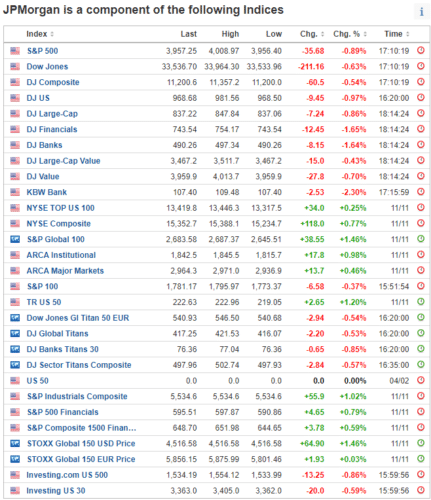Click the time value 16:35:00
This screenshot has height=500, width=431.
[394, 365]
